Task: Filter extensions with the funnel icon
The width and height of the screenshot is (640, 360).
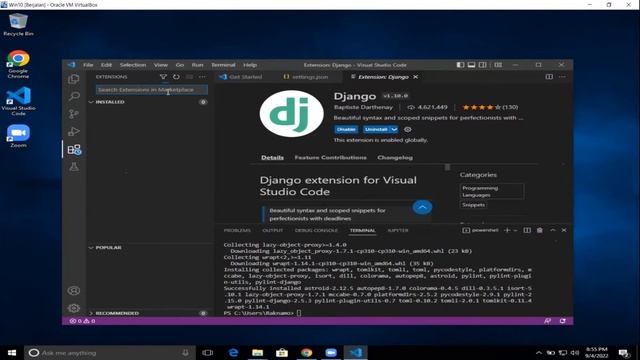Action: click(x=163, y=77)
